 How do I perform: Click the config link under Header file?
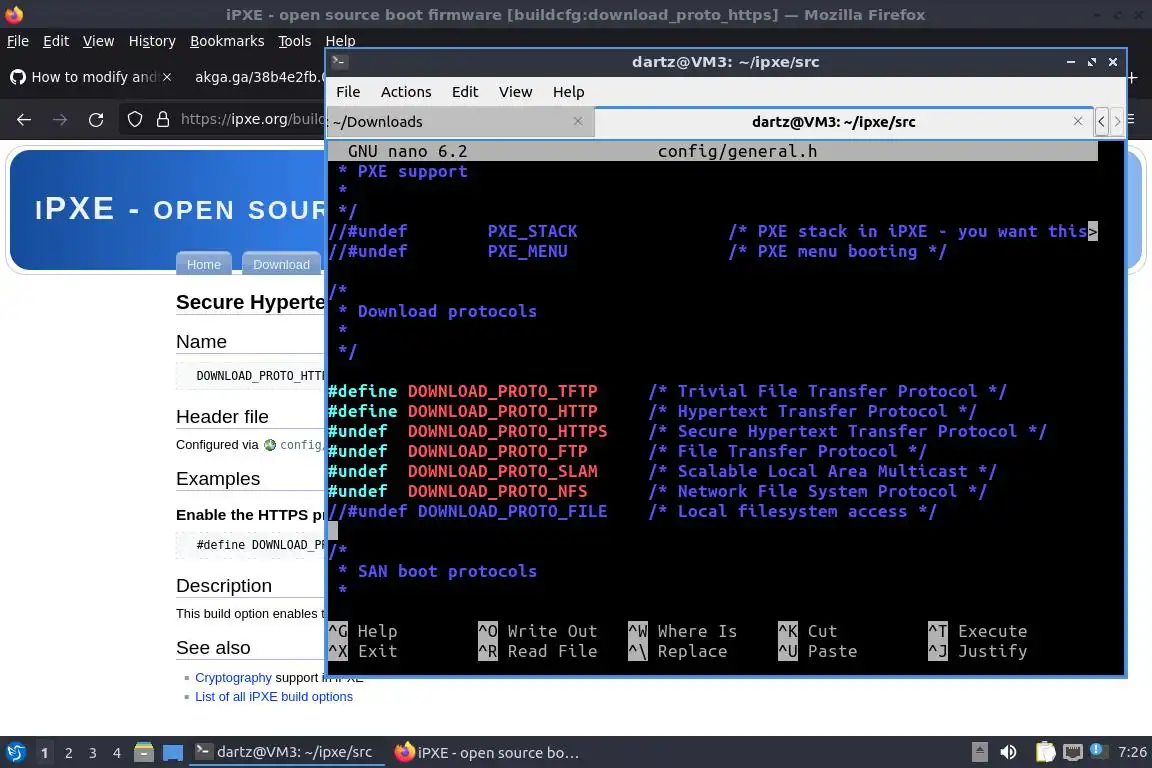[294, 445]
